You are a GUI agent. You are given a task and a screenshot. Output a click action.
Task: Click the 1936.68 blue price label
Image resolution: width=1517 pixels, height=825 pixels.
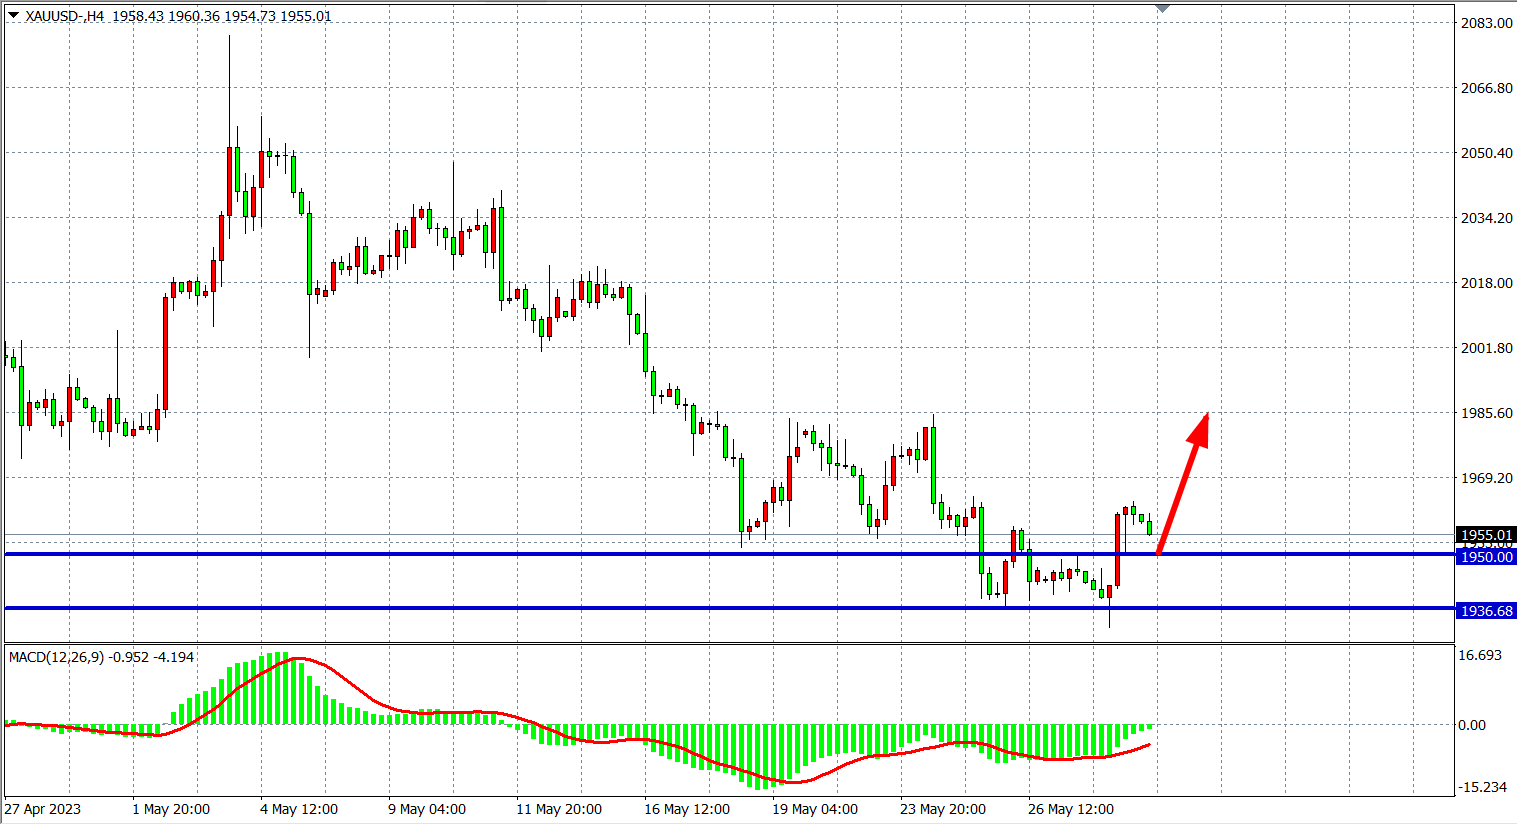point(1486,611)
